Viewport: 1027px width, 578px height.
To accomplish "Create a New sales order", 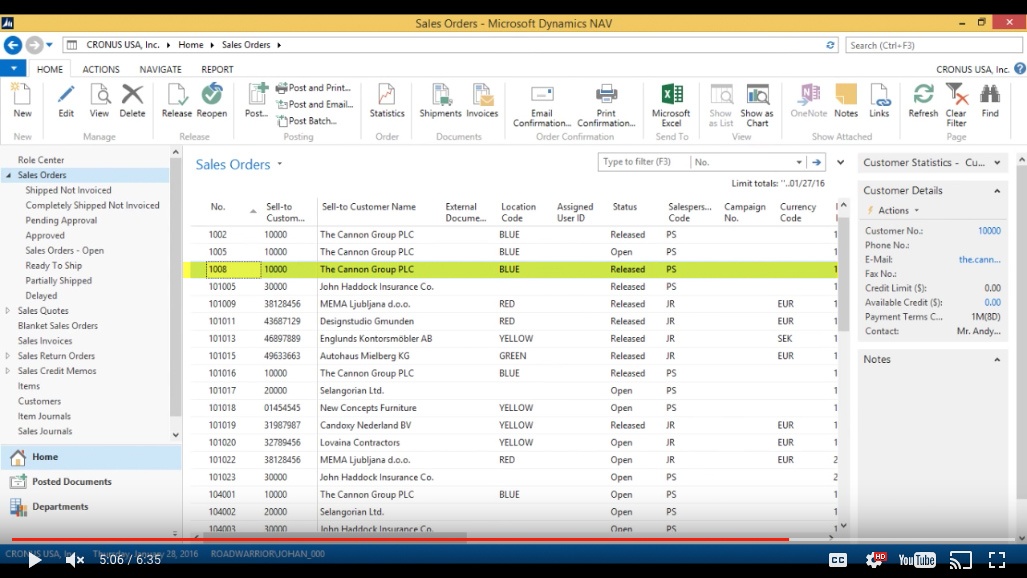I will (x=22, y=100).
